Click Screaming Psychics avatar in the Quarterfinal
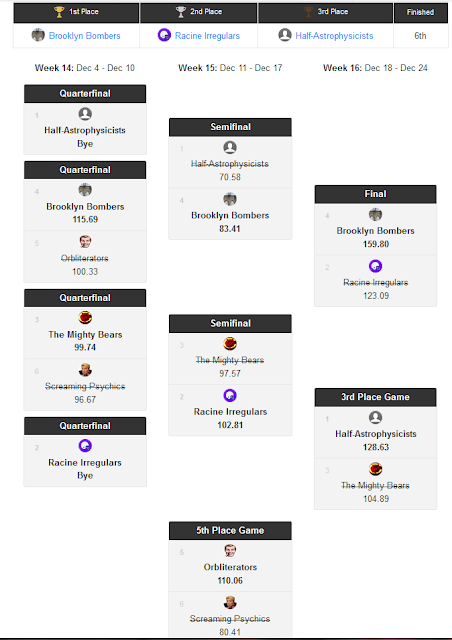 (85, 370)
